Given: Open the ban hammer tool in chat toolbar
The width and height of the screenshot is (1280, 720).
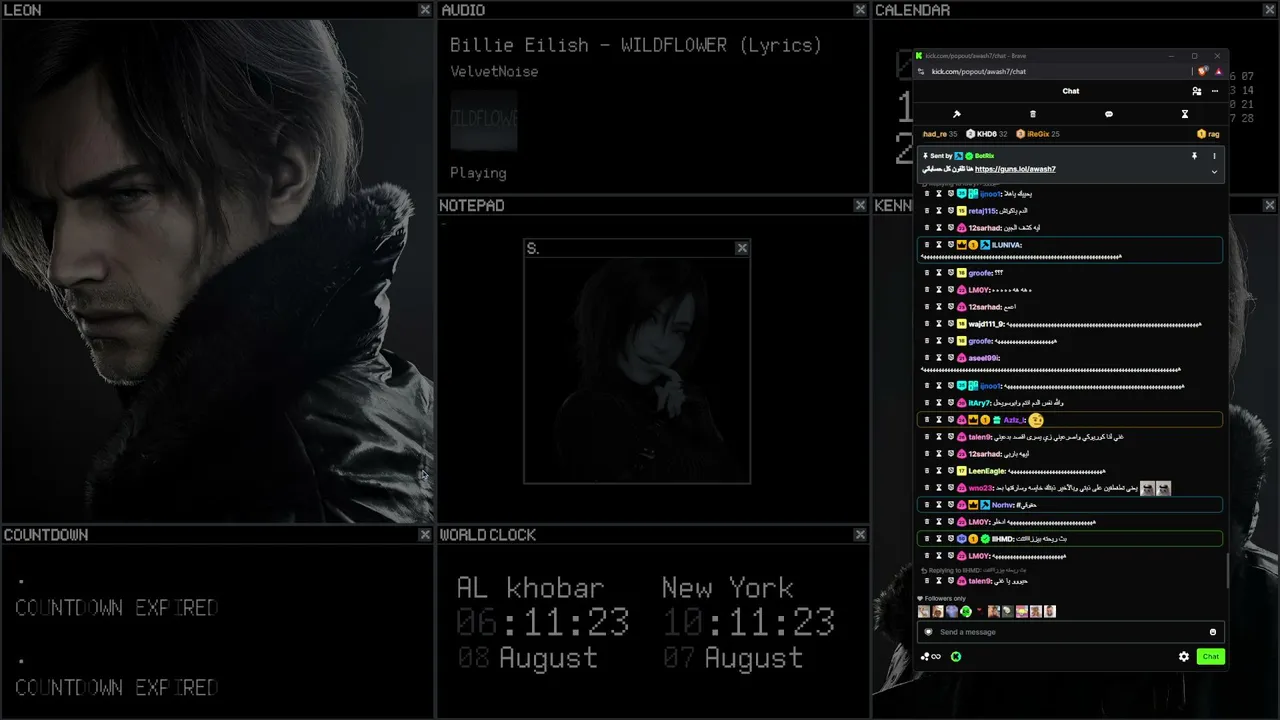Looking at the screenshot, I should point(957,114).
